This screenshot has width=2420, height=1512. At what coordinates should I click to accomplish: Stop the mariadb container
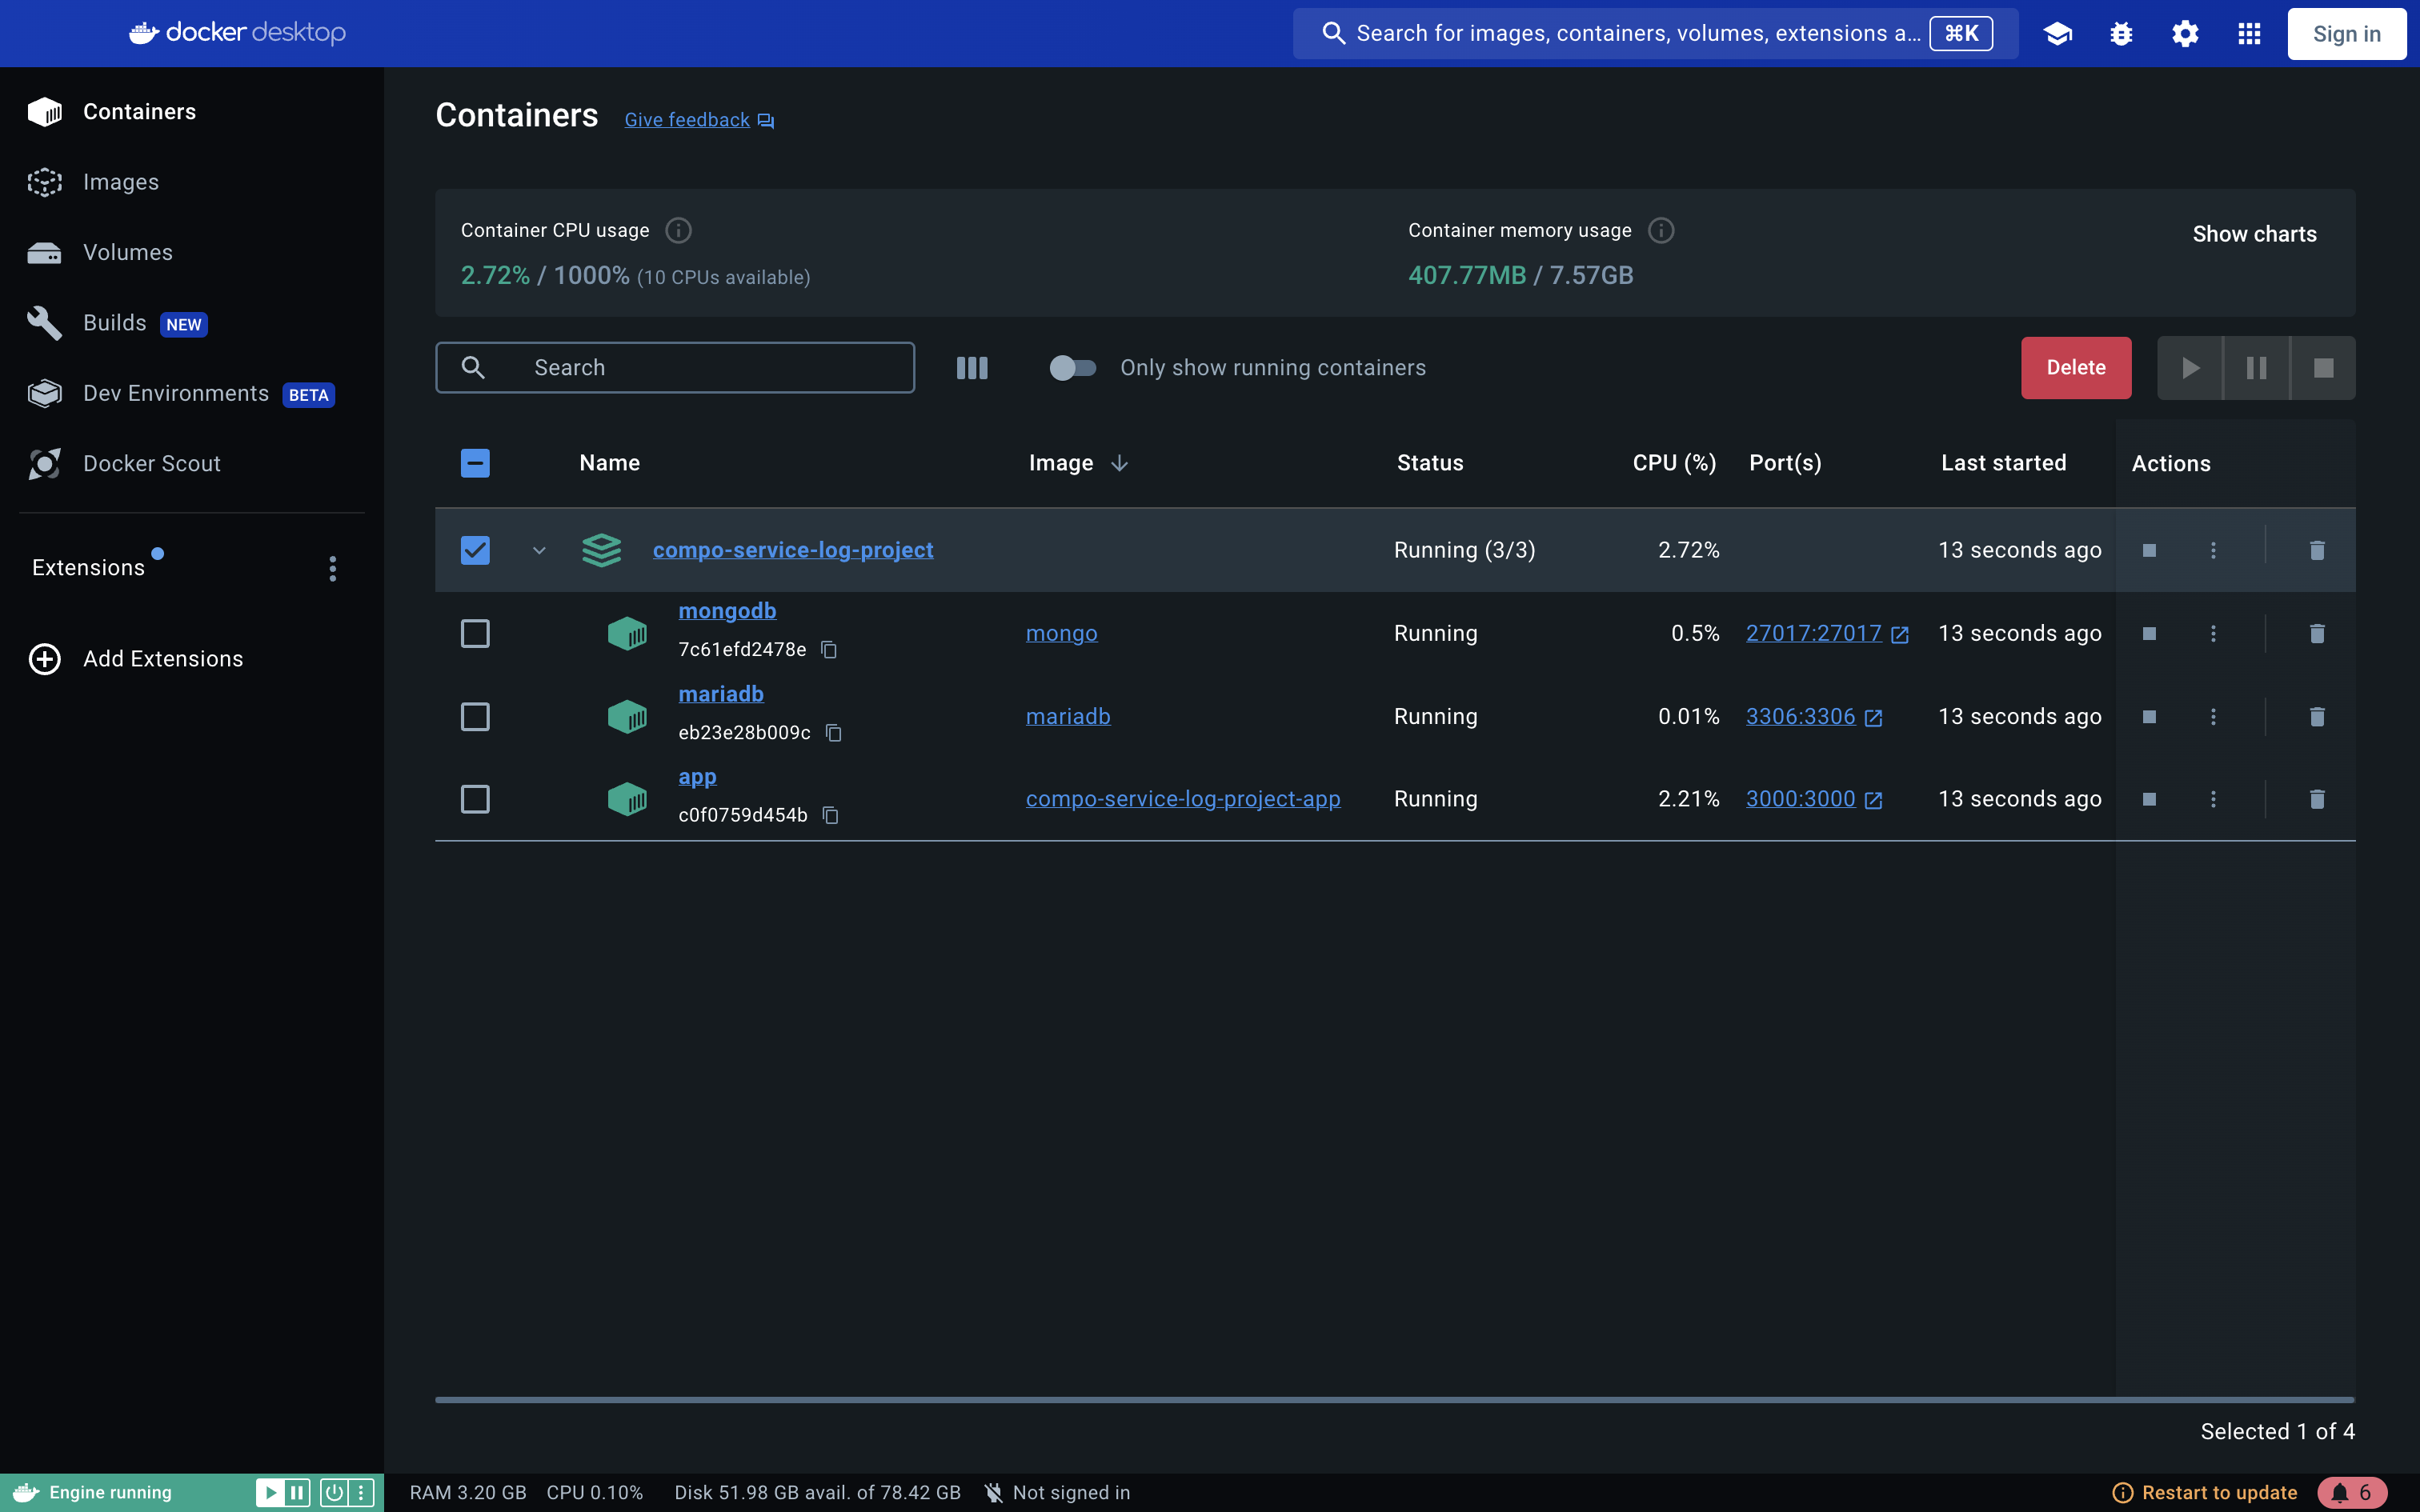[2149, 716]
